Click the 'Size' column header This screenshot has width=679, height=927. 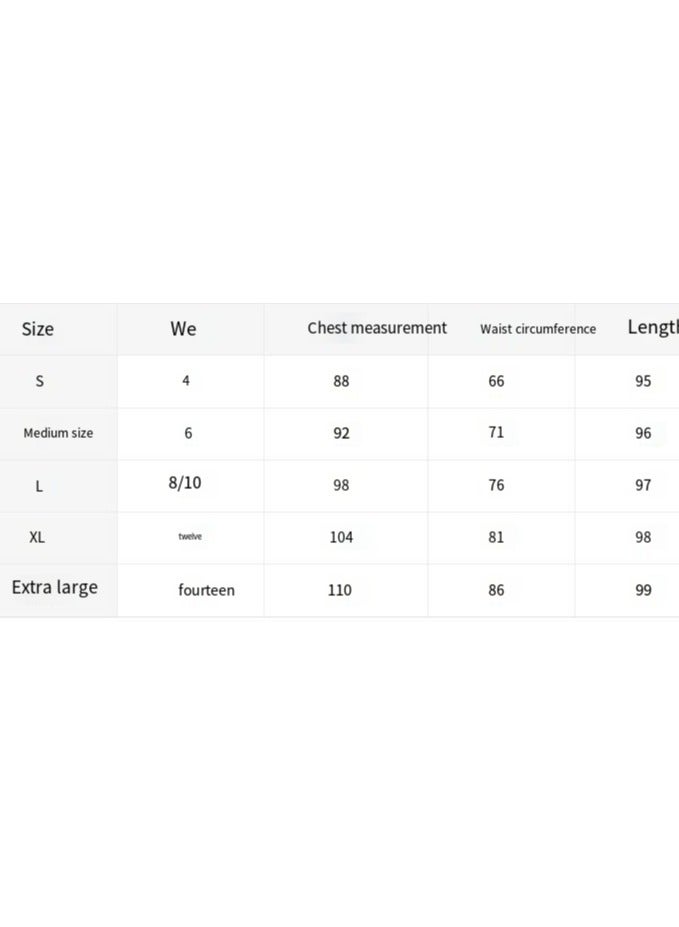click(38, 329)
